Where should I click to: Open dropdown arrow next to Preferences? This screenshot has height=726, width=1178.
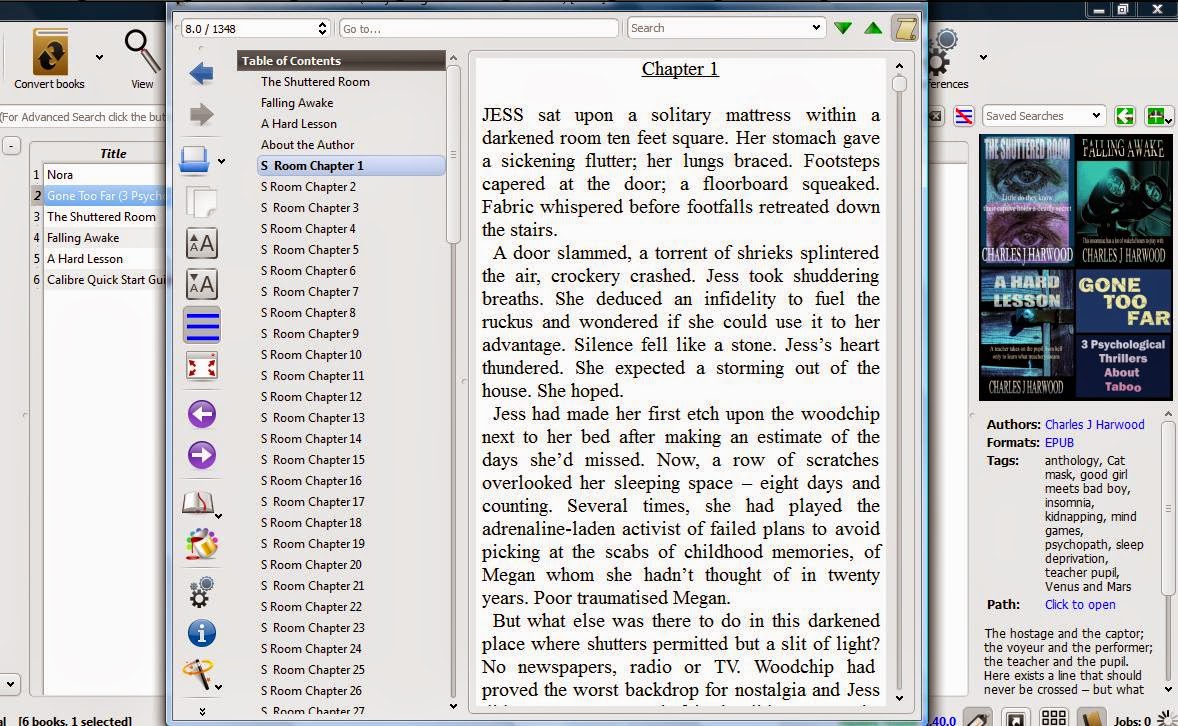983,57
